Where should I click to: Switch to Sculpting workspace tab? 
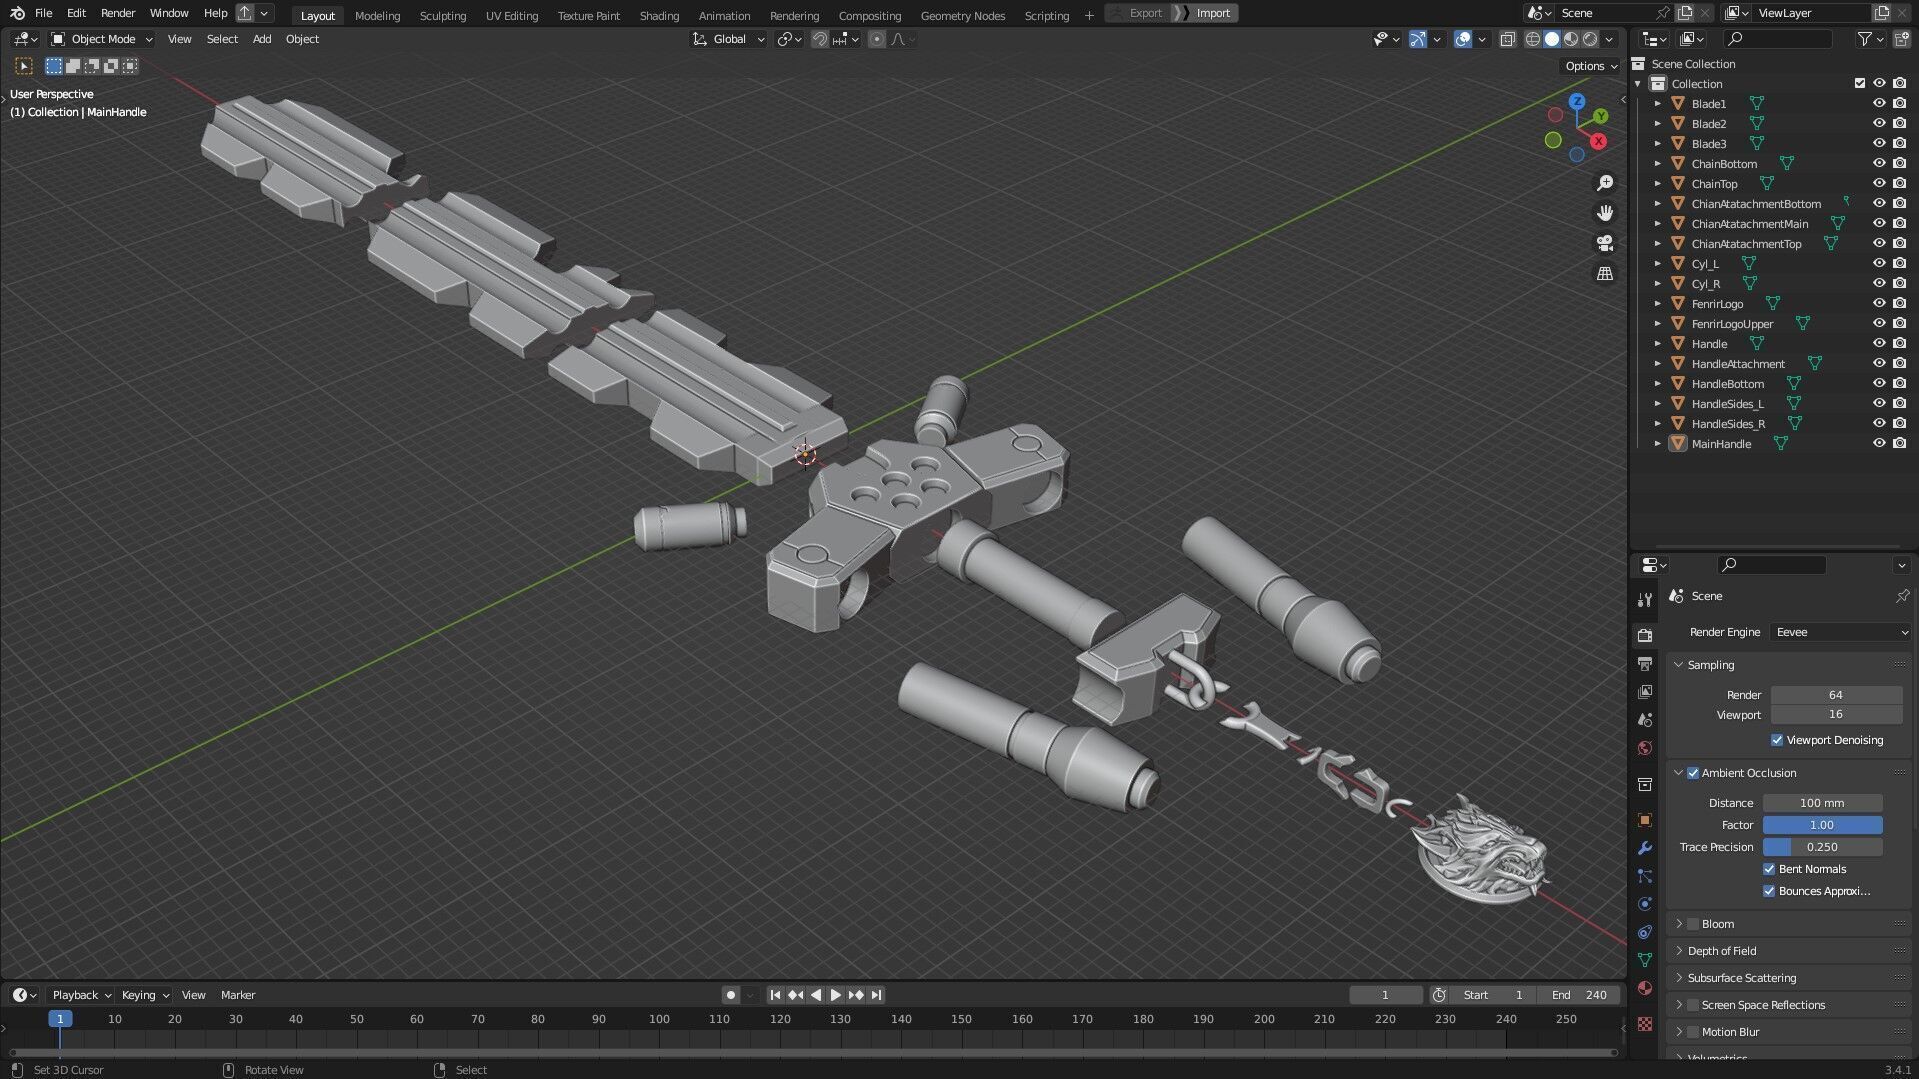tap(443, 15)
